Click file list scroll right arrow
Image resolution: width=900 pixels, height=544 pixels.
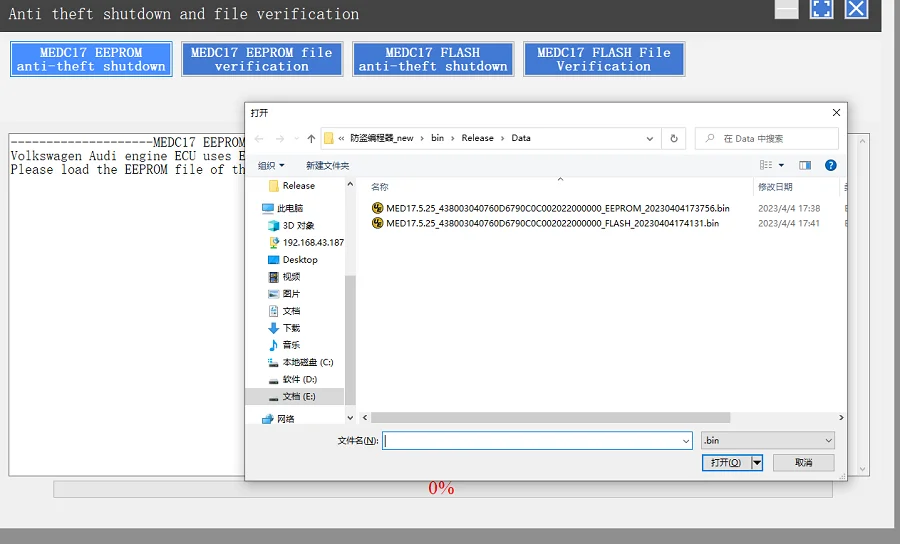(x=841, y=418)
